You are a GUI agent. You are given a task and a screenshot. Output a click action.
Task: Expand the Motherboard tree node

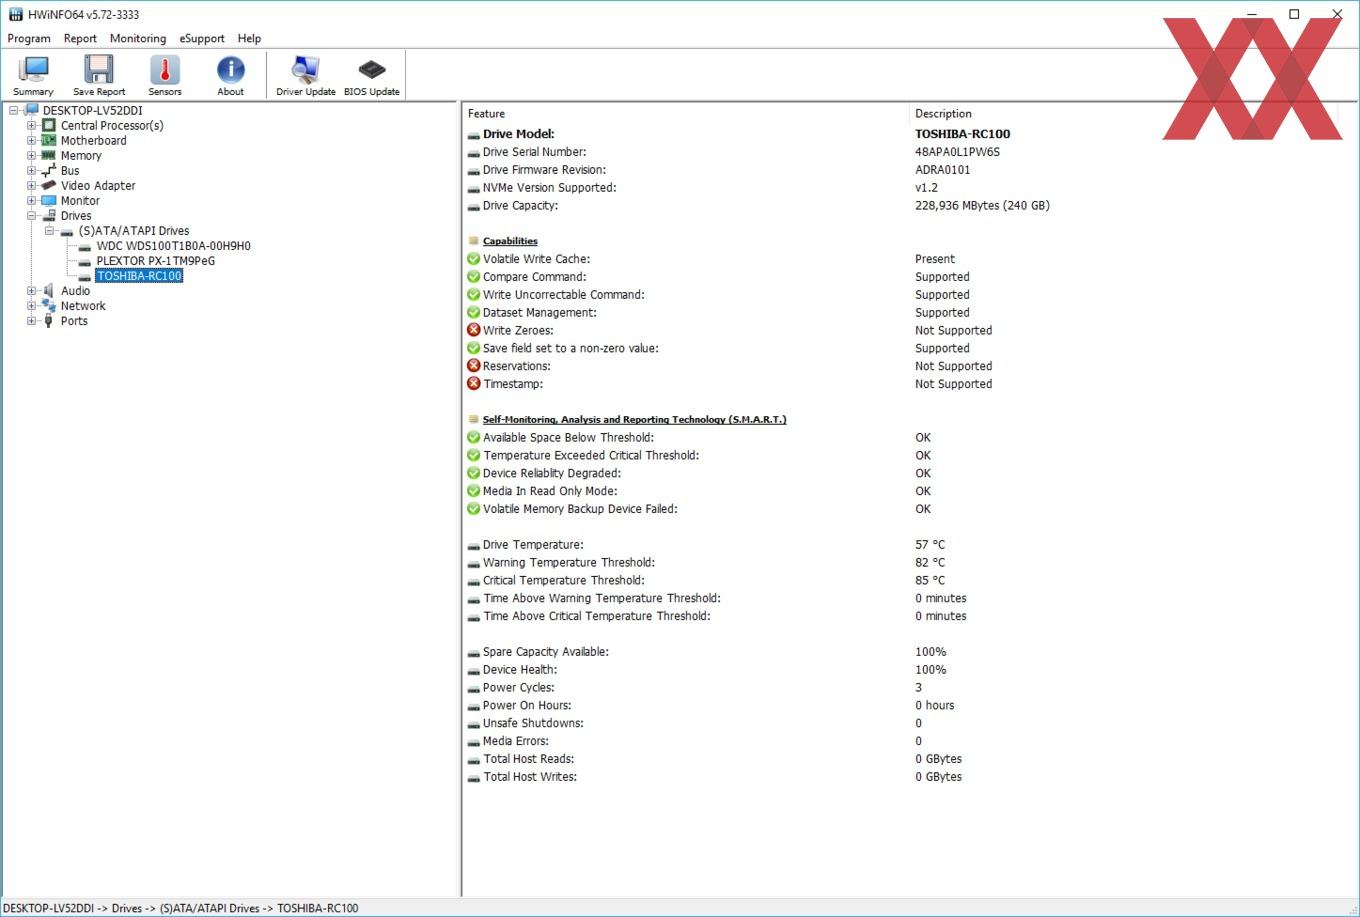[31, 141]
